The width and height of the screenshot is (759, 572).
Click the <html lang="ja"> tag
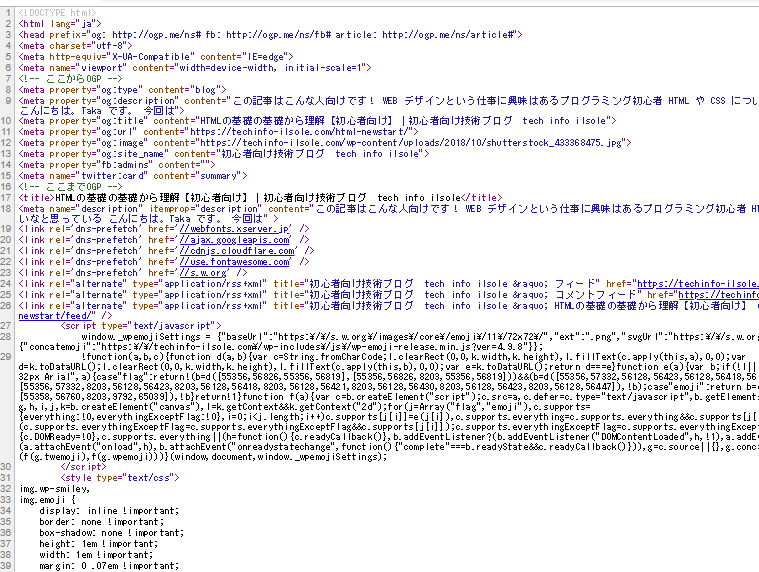tap(60, 24)
